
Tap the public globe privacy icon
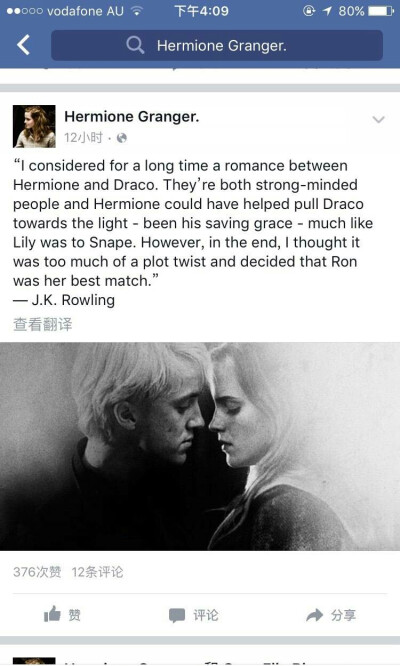122,138
